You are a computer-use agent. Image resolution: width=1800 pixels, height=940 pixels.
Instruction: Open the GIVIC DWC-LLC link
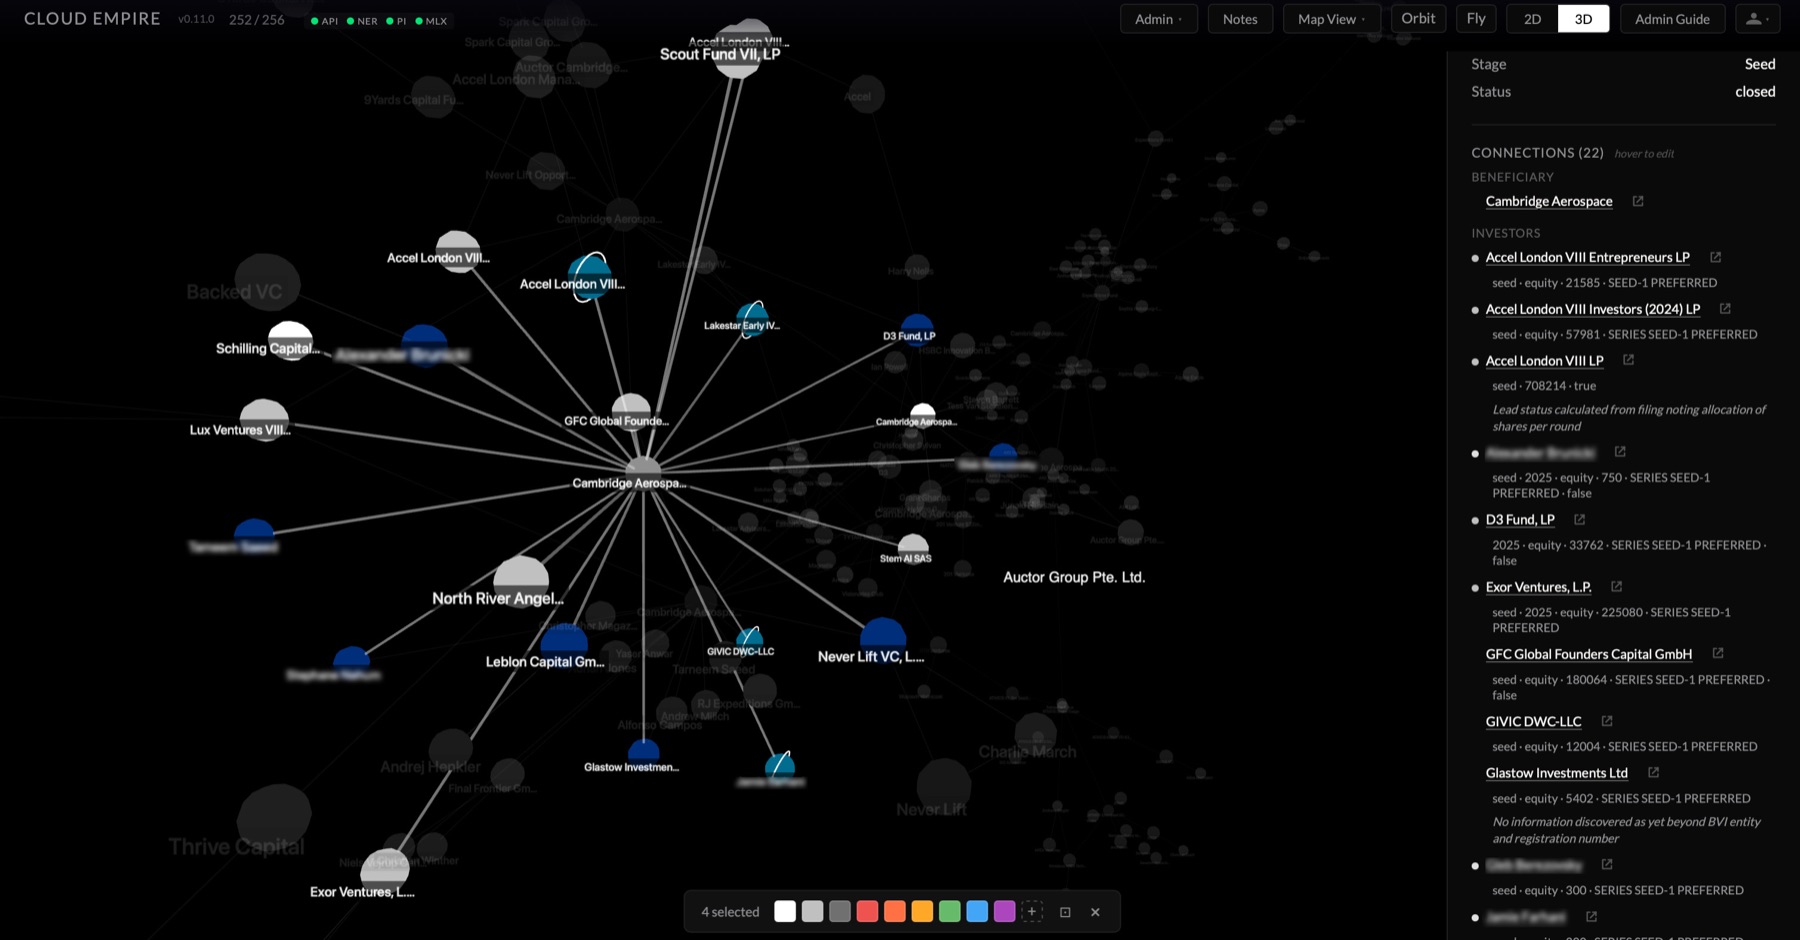1533,721
